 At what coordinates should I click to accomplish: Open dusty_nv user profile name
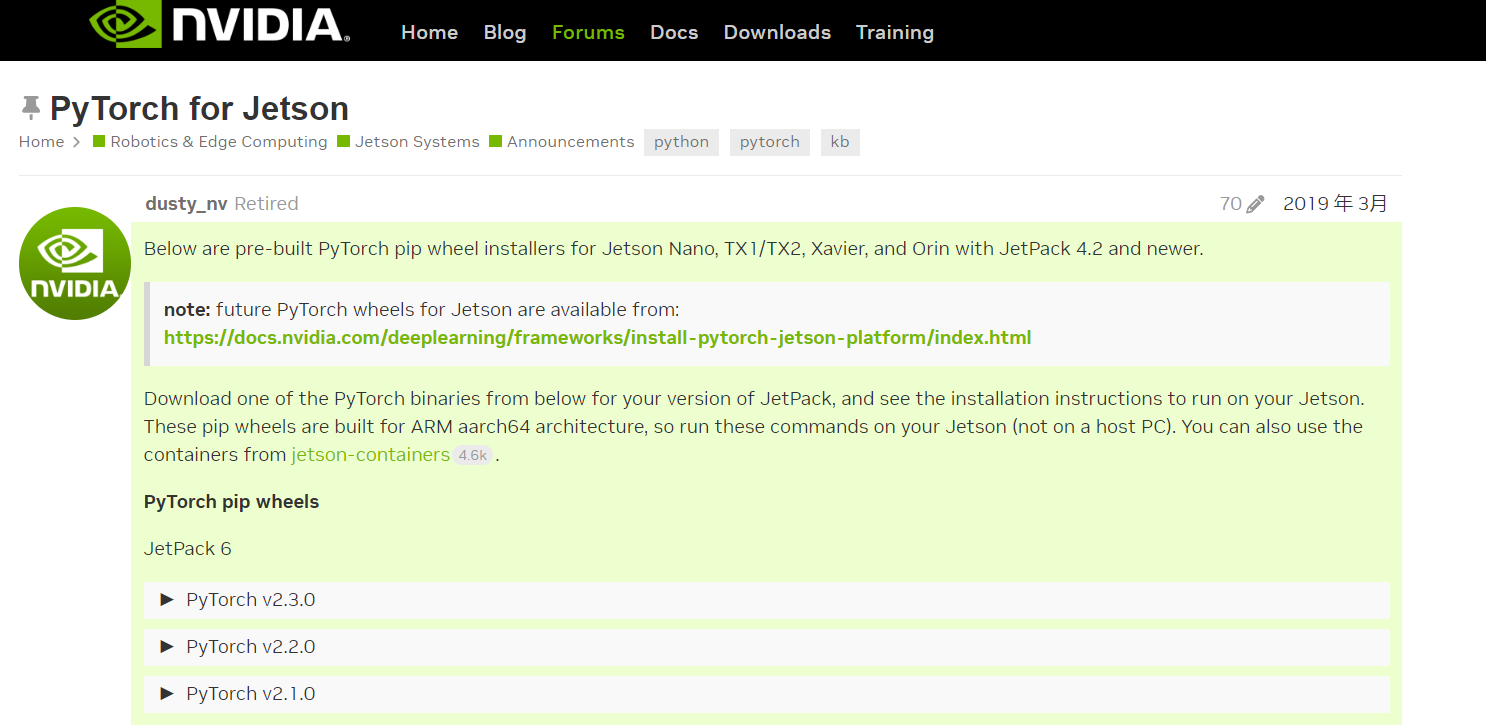(x=186, y=203)
